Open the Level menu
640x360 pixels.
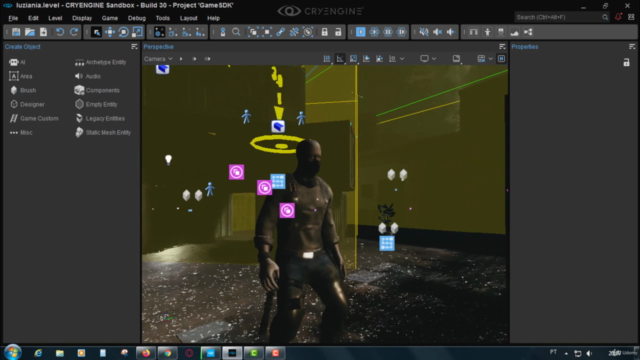pyautogui.click(x=55, y=18)
